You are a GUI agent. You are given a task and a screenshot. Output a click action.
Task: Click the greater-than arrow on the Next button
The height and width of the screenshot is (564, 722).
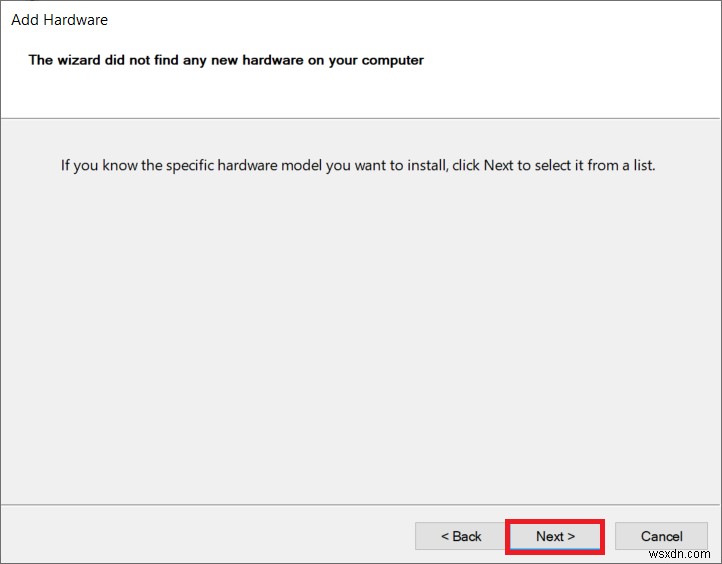571,536
